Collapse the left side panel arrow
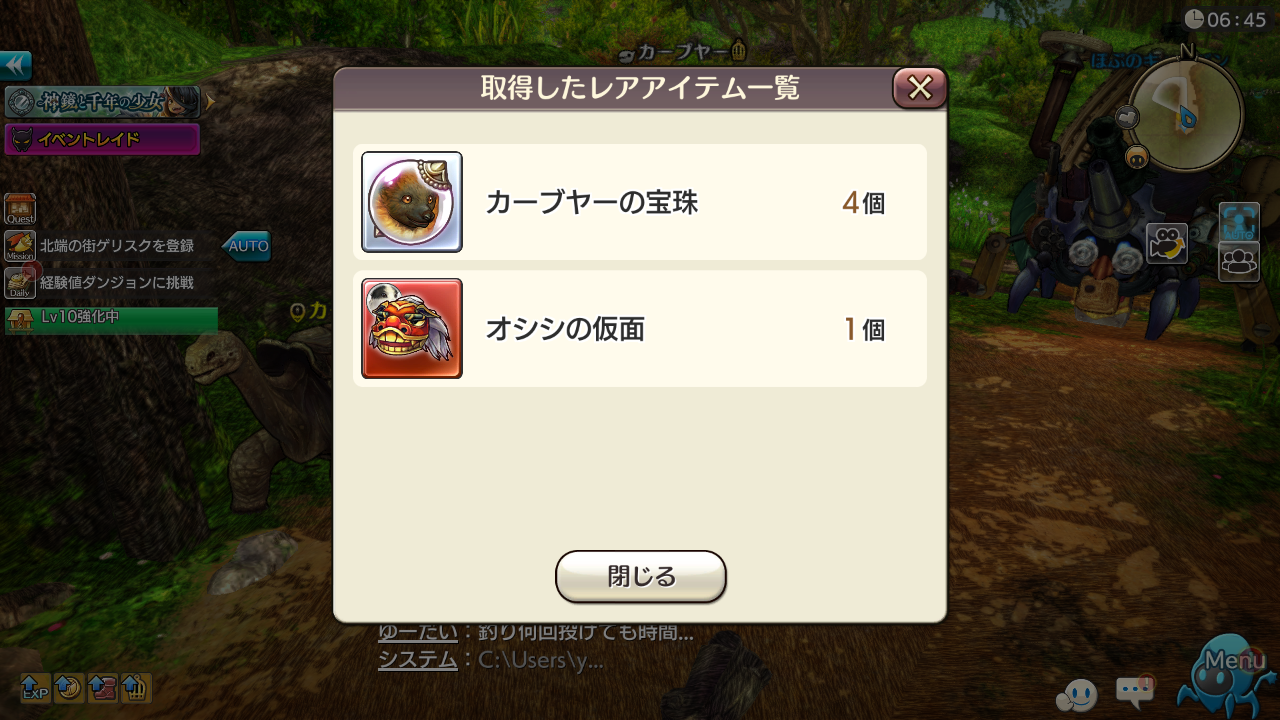This screenshot has width=1280, height=720. pos(15,66)
